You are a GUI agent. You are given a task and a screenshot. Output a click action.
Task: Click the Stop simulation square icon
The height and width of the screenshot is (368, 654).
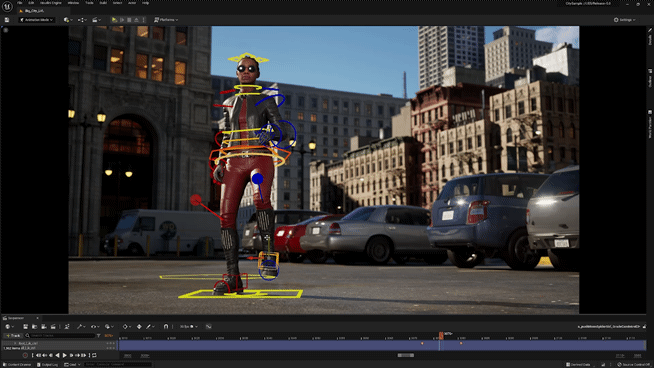coord(129,20)
